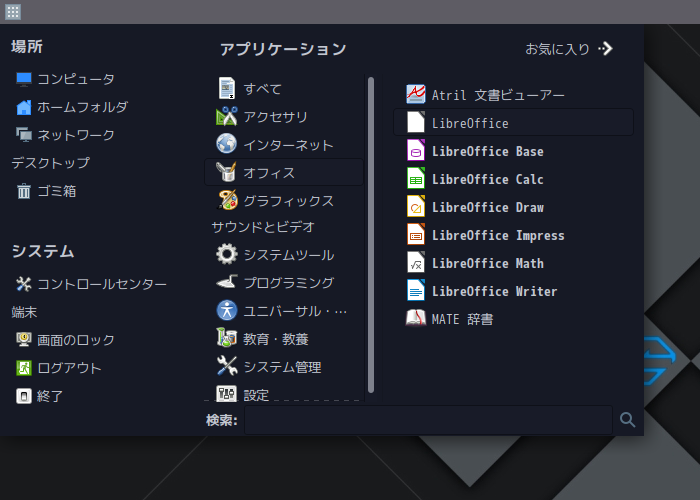Click the LibreOffice Draw icon
The height and width of the screenshot is (500, 700).
pyautogui.click(x=416, y=207)
